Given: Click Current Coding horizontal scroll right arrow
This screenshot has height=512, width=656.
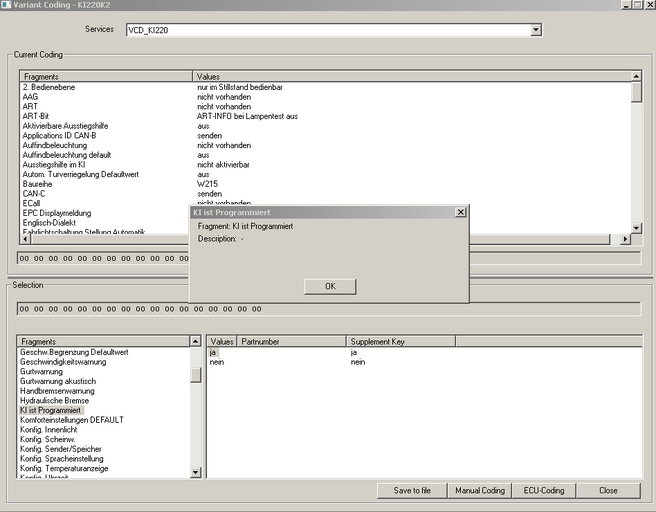Looking at the screenshot, I should click(x=625, y=239).
